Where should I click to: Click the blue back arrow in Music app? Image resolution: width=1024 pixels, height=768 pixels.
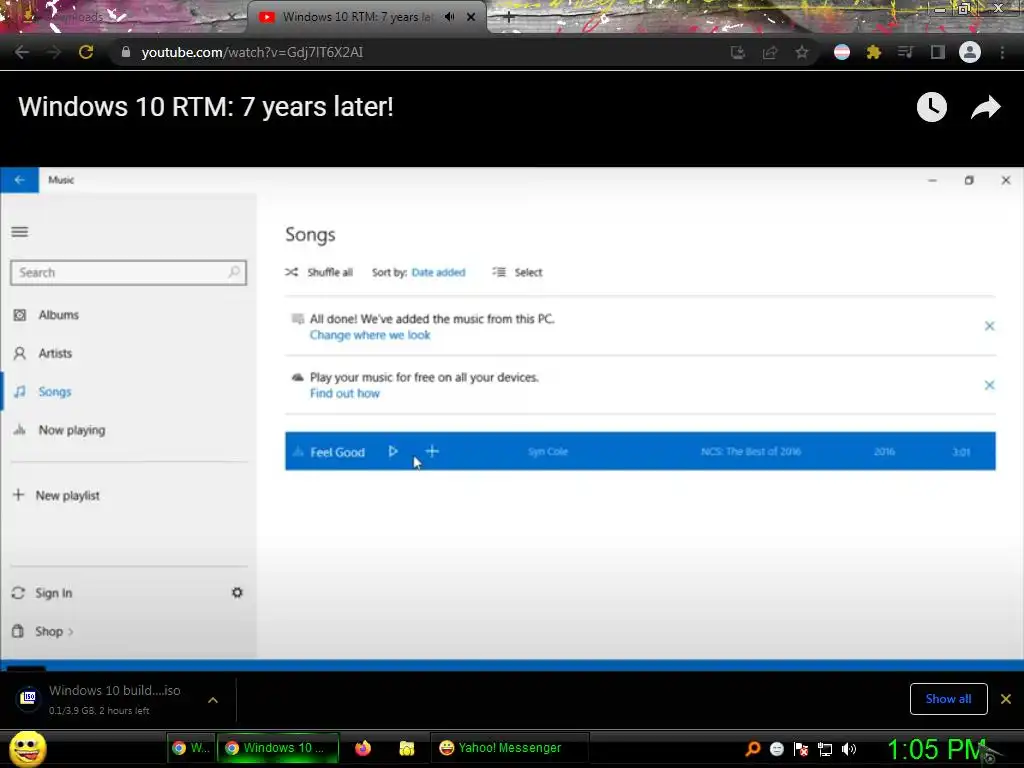coord(20,180)
